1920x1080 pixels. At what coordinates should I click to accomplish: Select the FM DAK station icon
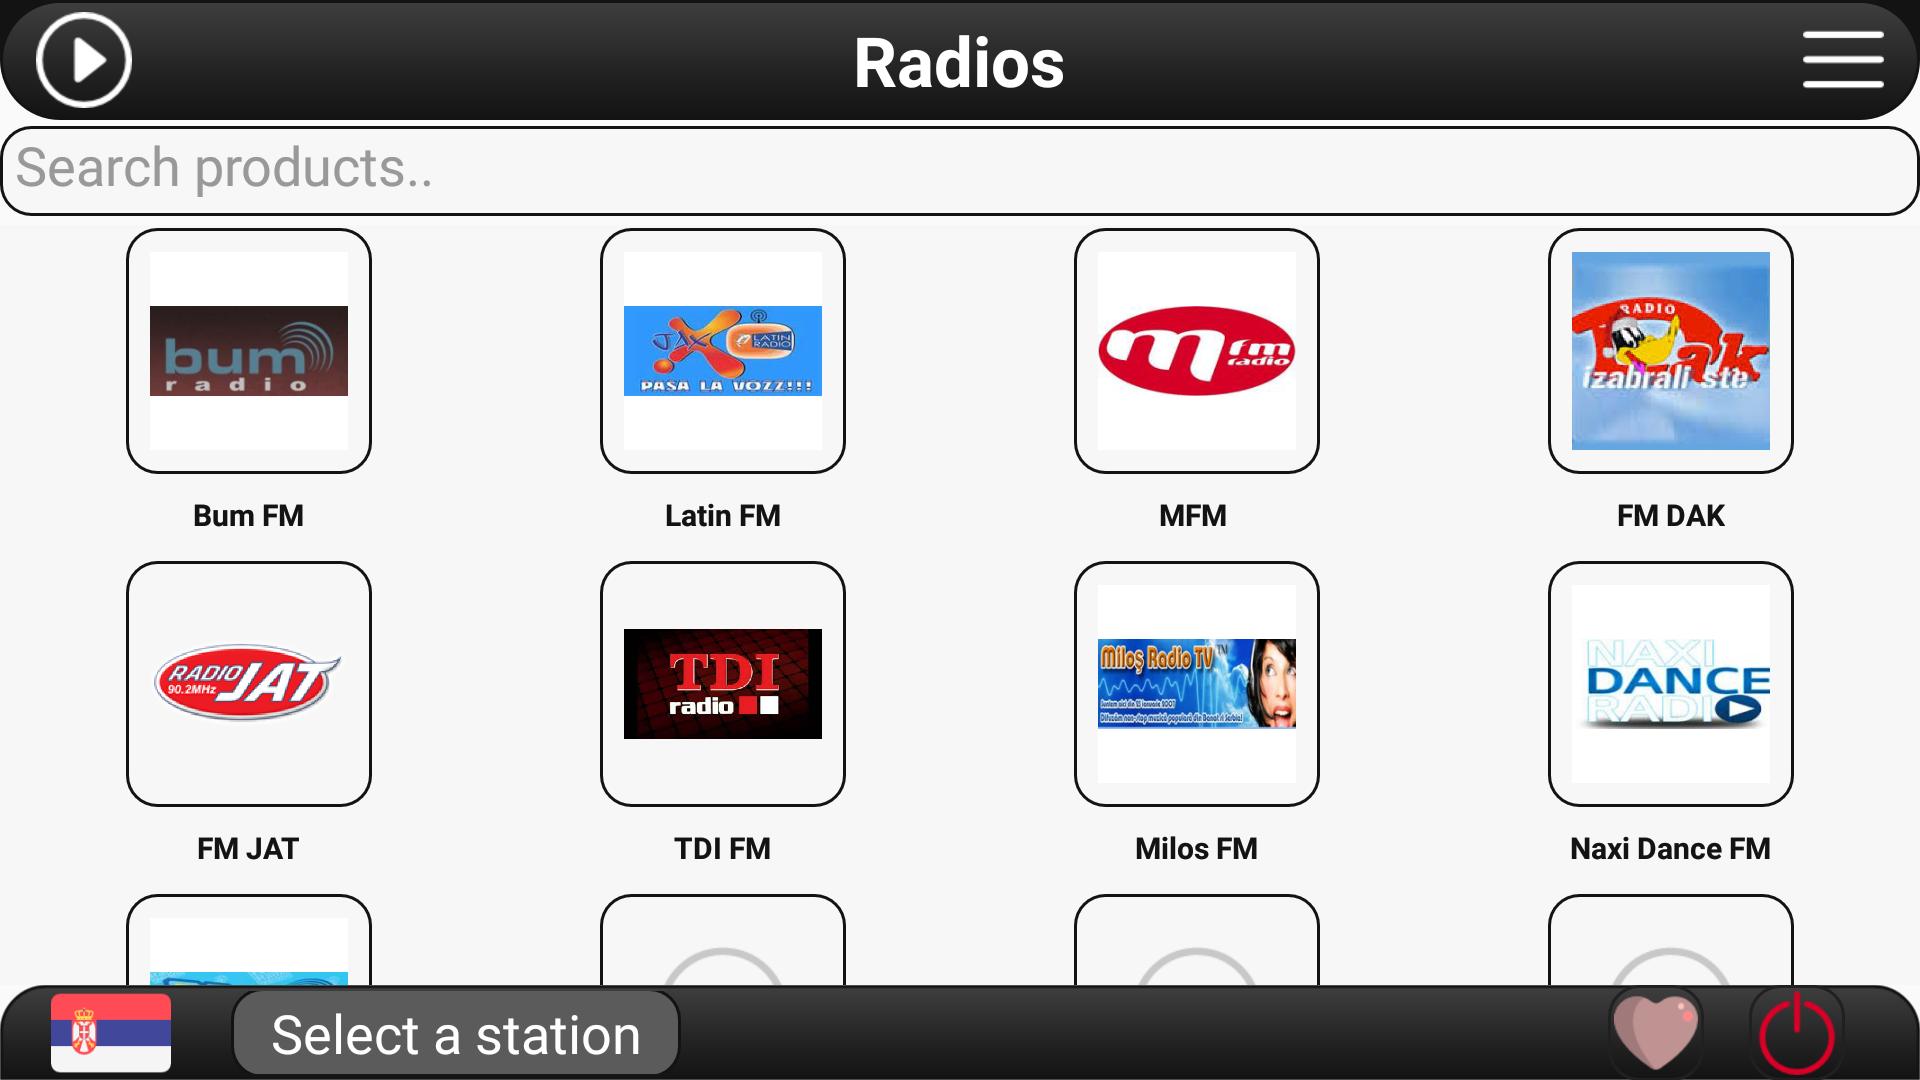coord(1671,349)
